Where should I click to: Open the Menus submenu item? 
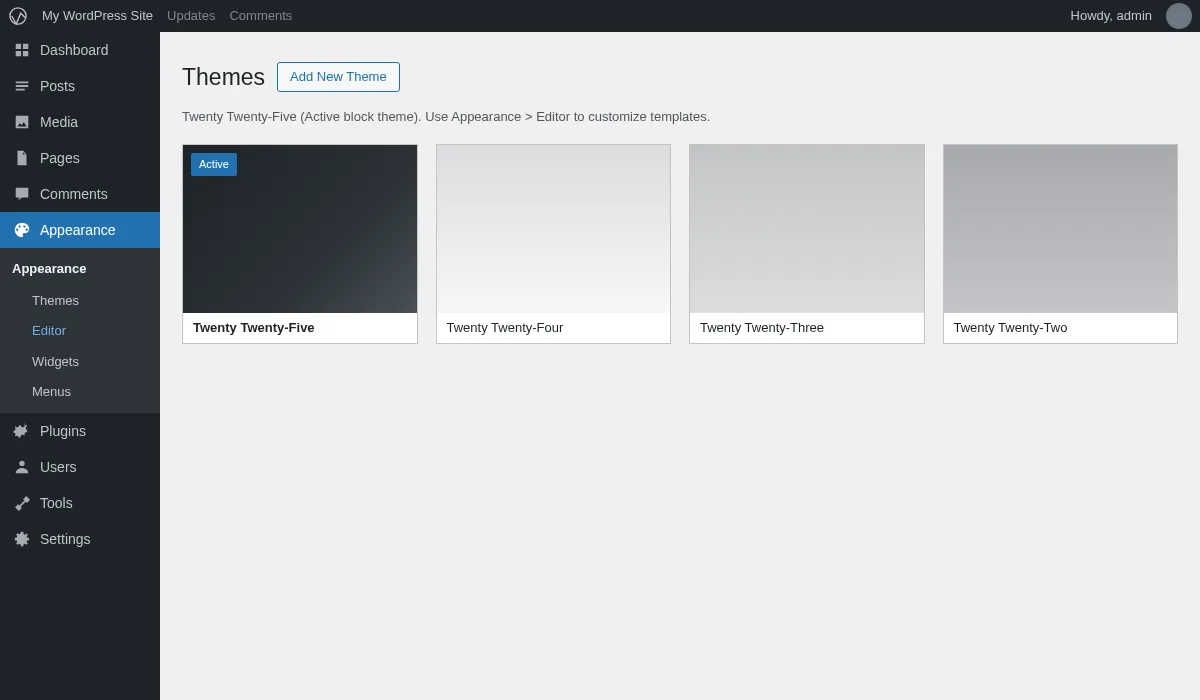click(51, 391)
